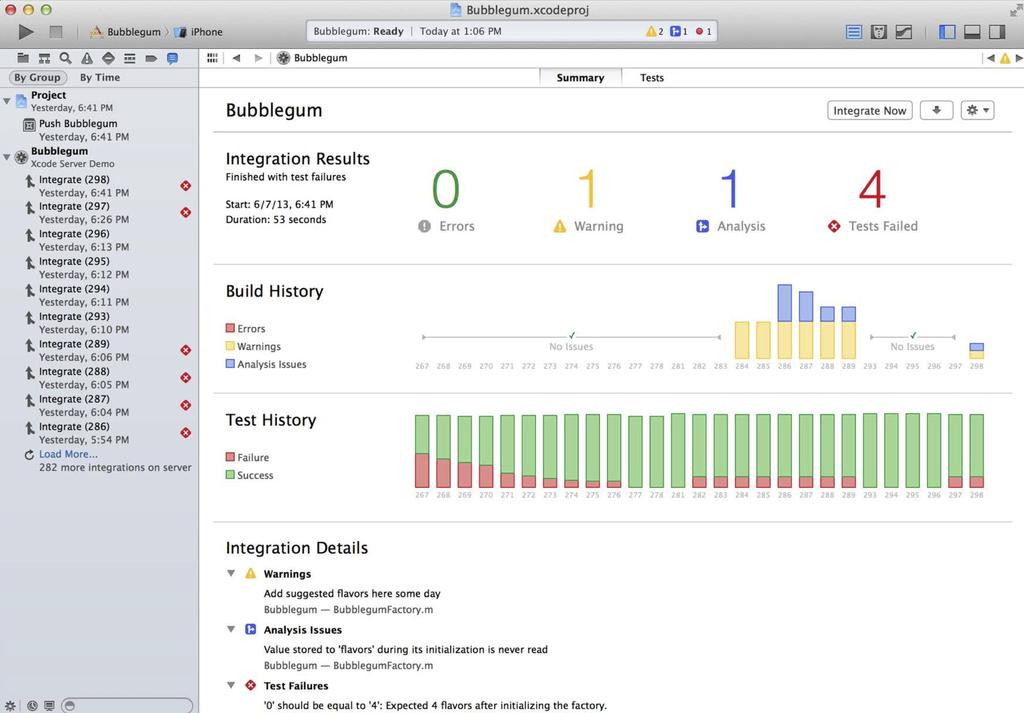Open the Log navigator
The width and height of the screenshot is (1024, 713).
coord(172,58)
